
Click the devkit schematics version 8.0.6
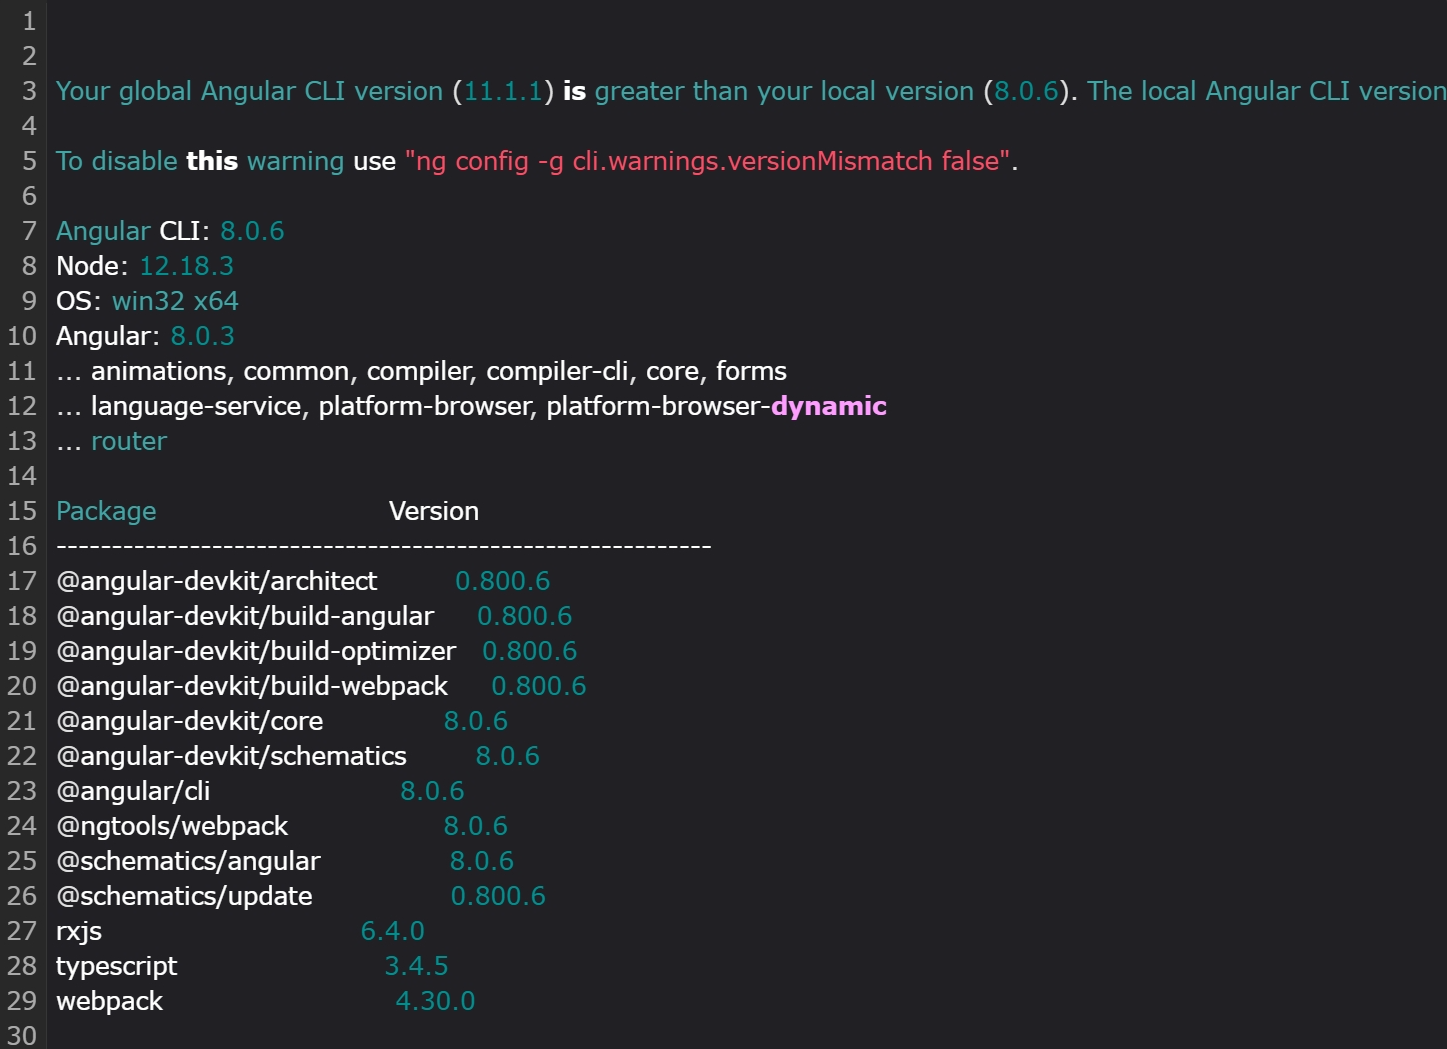point(508,756)
